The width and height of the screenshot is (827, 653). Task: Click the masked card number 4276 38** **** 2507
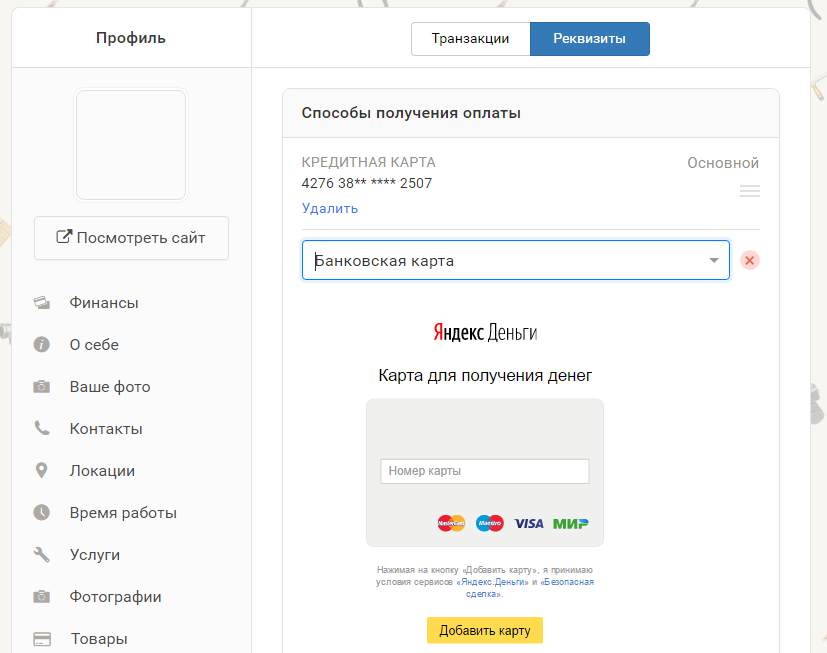367,183
